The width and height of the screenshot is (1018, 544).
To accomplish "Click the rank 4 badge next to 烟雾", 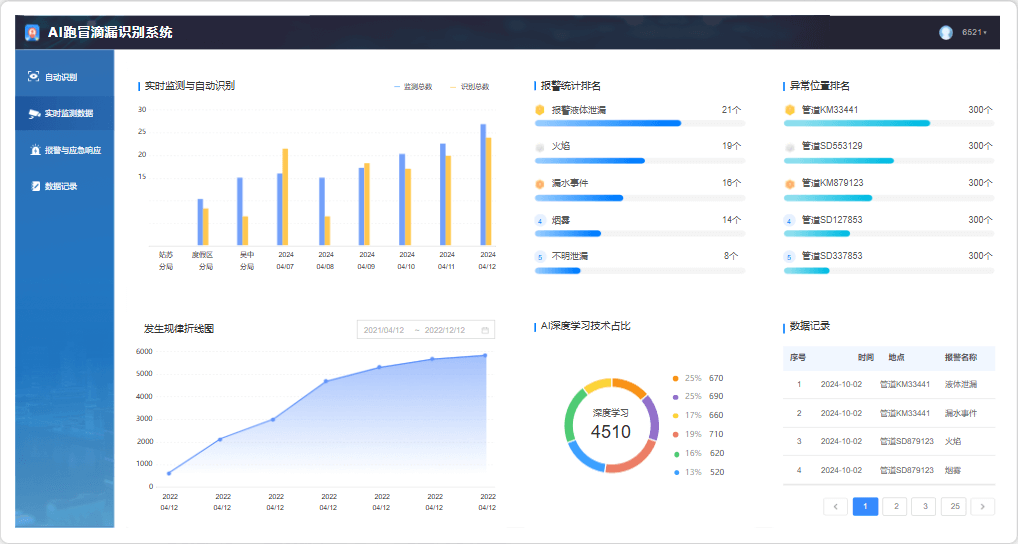I will click(540, 220).
